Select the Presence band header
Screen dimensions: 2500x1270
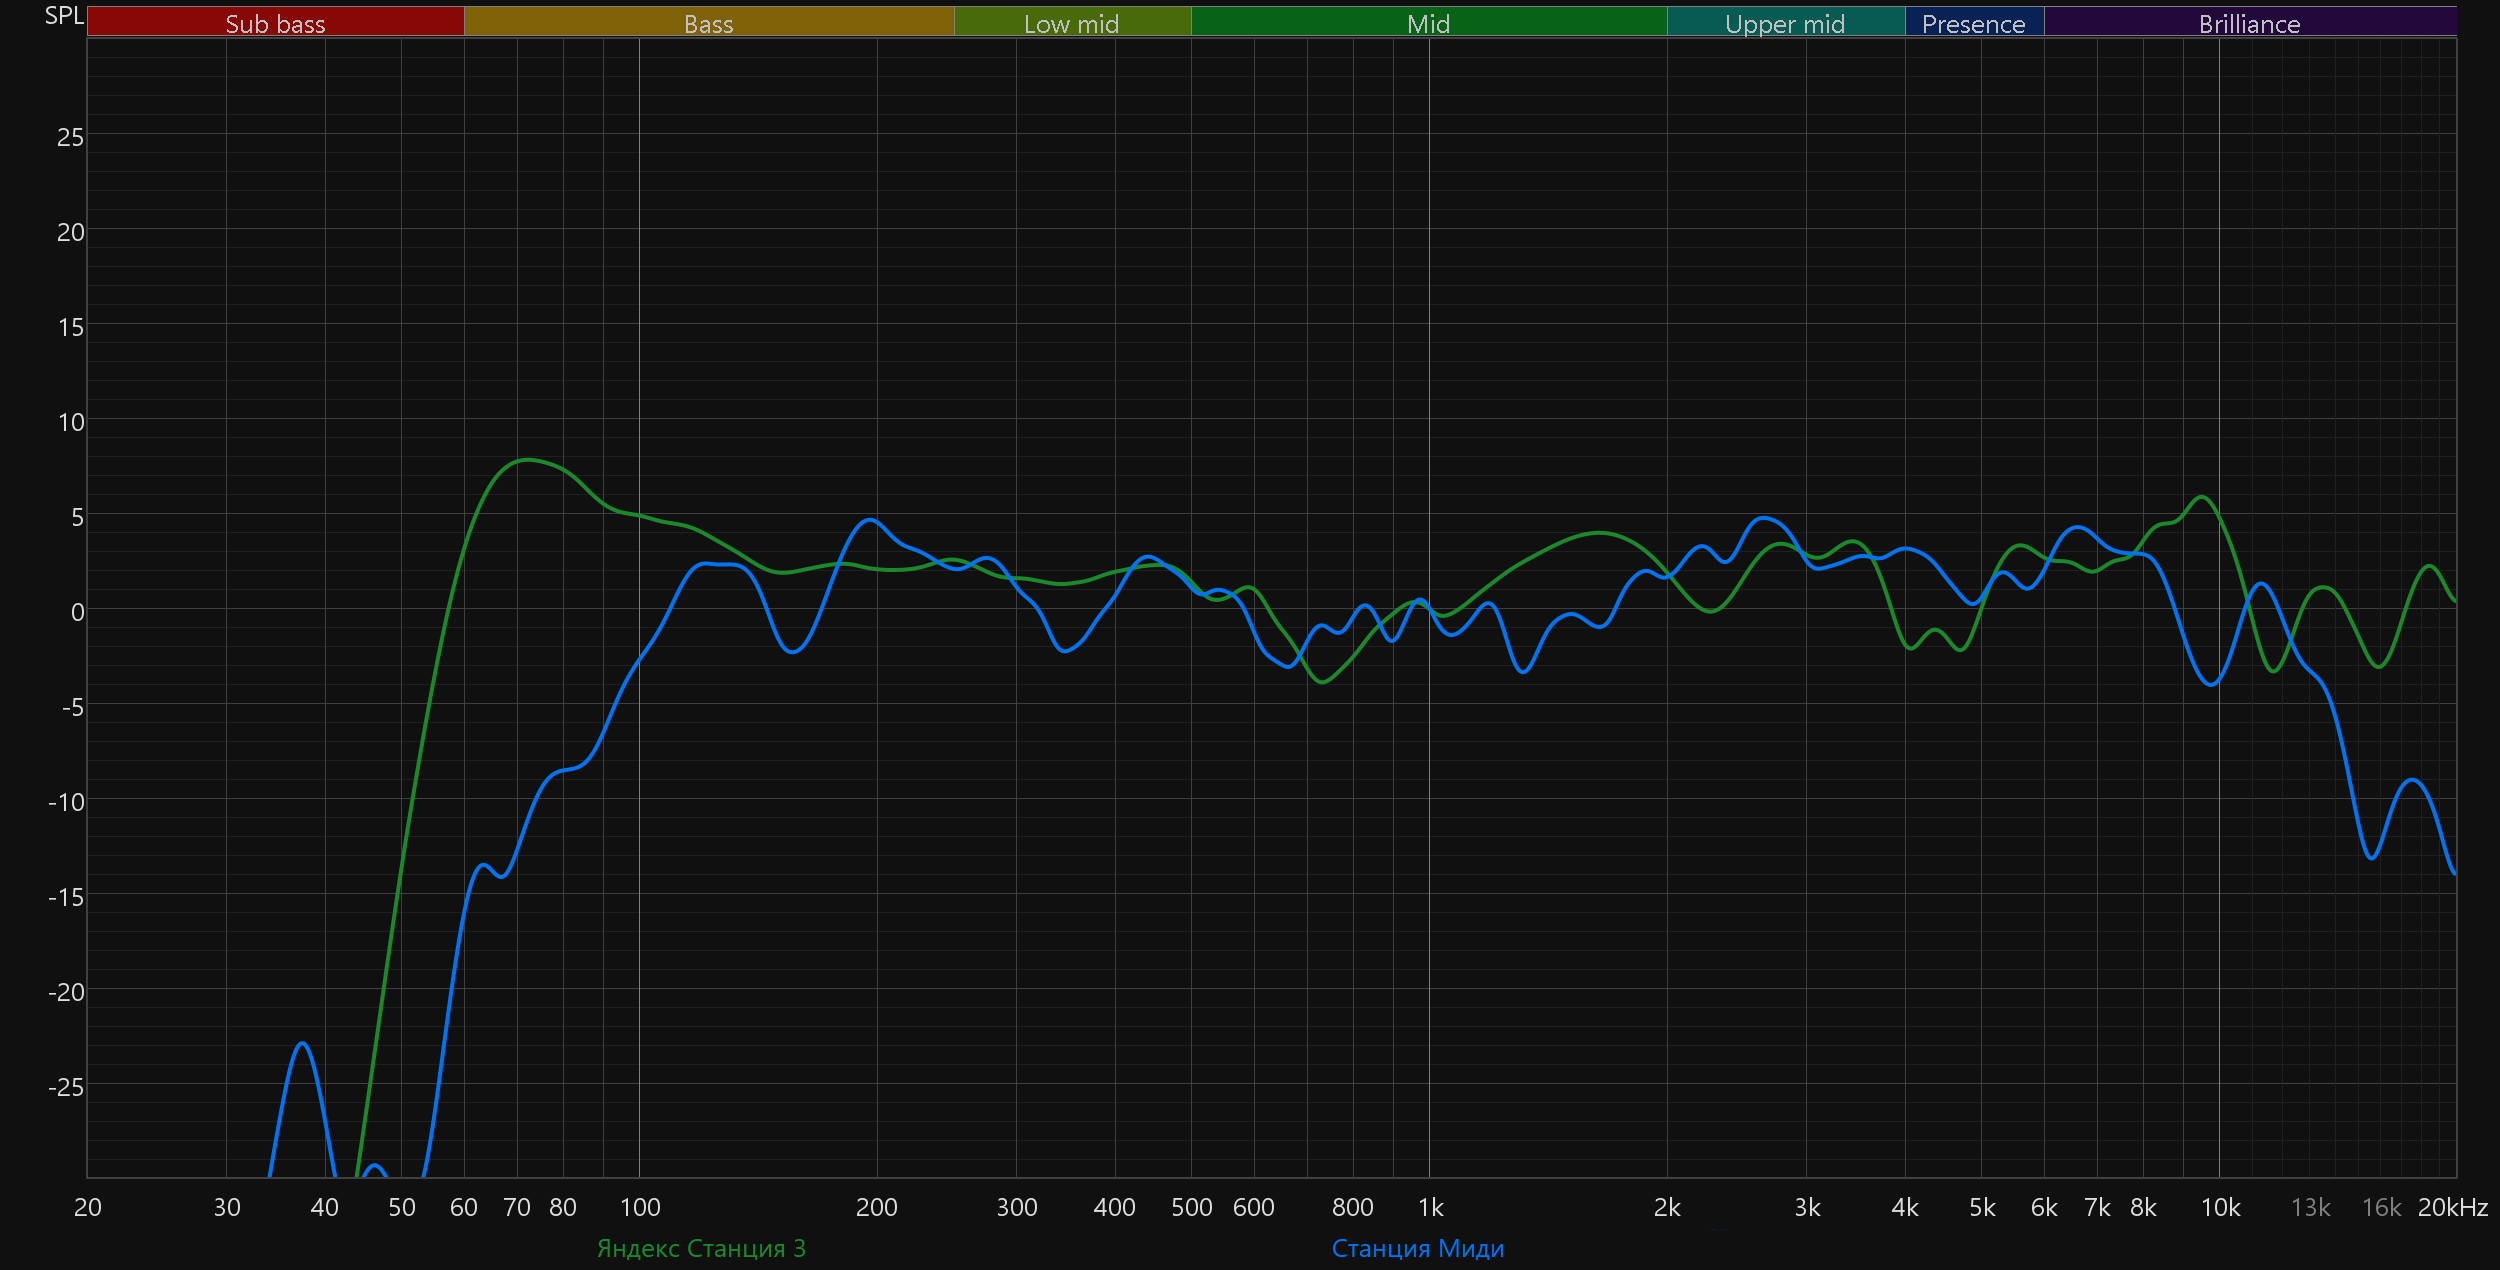tap(1973, 23)
